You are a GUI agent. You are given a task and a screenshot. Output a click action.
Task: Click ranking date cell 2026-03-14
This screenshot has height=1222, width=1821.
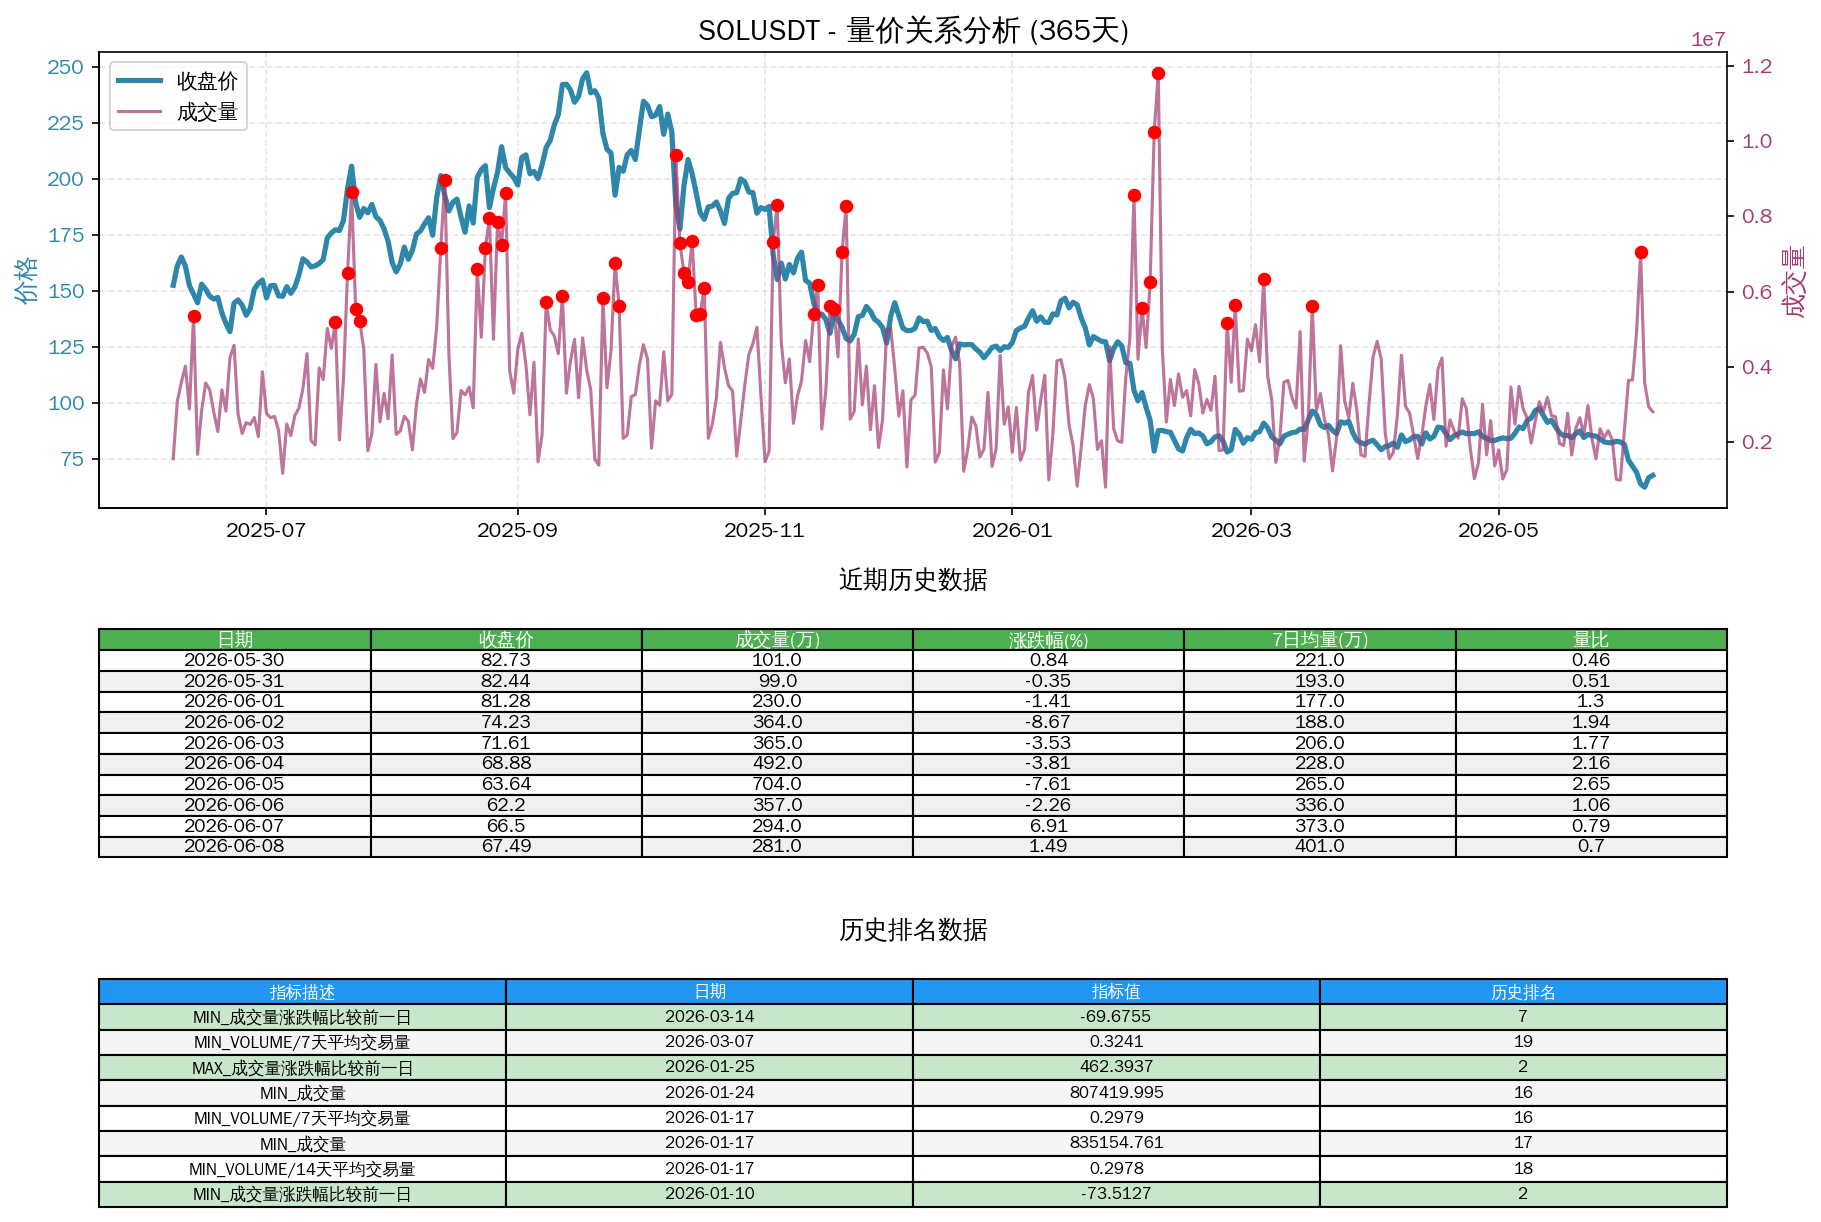click(x=709, y=1017)
